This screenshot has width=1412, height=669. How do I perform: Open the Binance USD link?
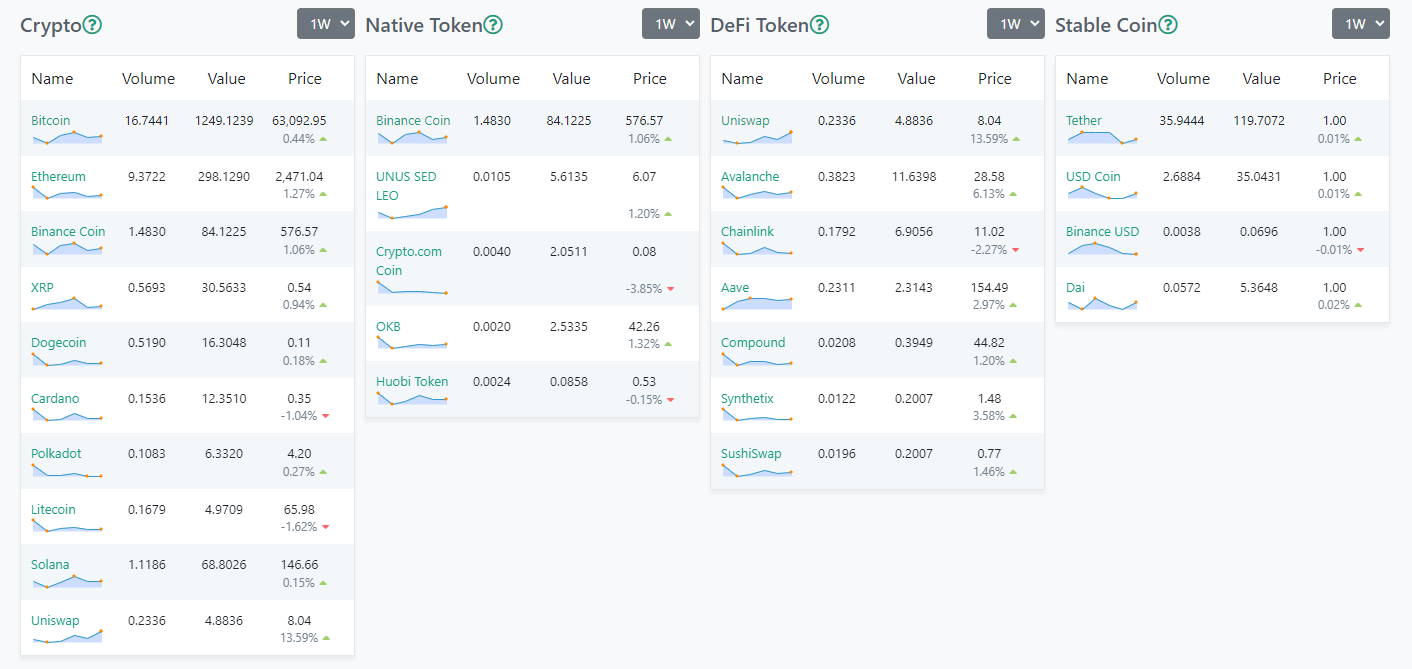click(x=1102, y=231)
